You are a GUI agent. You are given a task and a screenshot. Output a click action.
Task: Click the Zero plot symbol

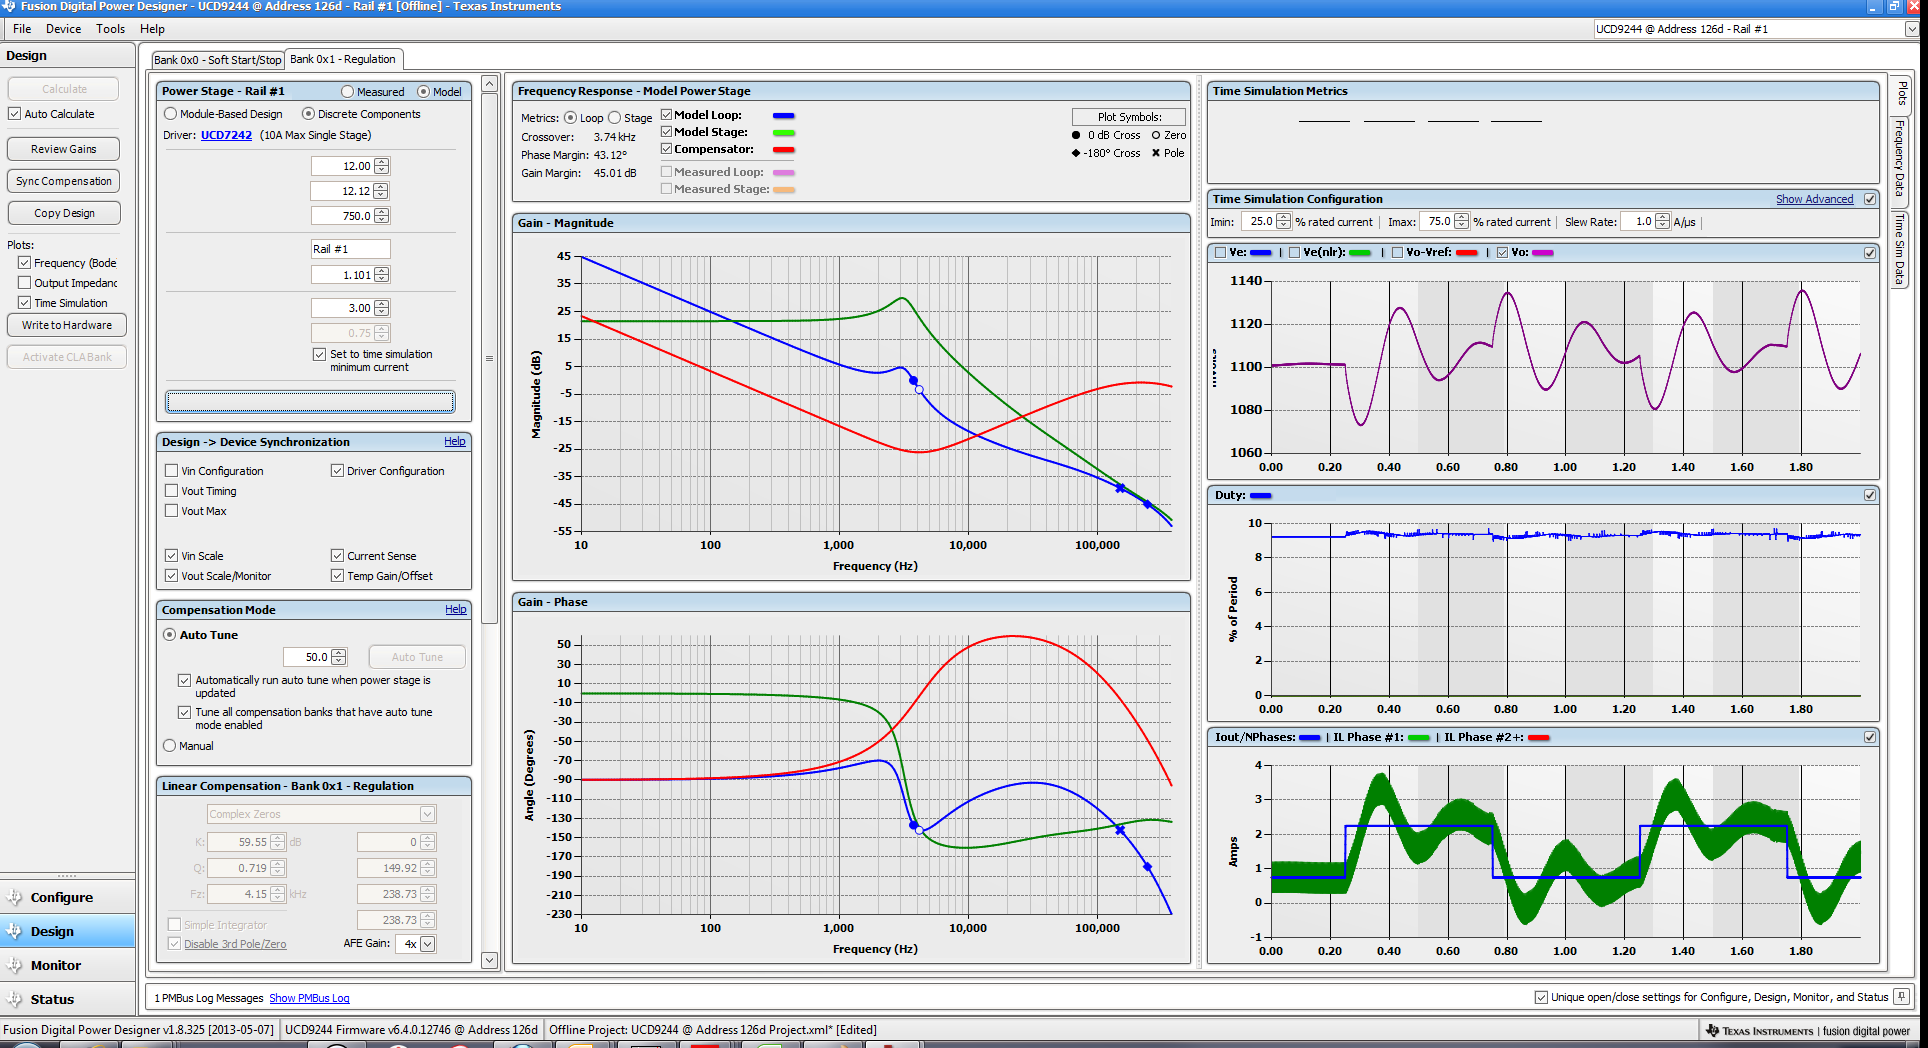[x=1156, y=135]
